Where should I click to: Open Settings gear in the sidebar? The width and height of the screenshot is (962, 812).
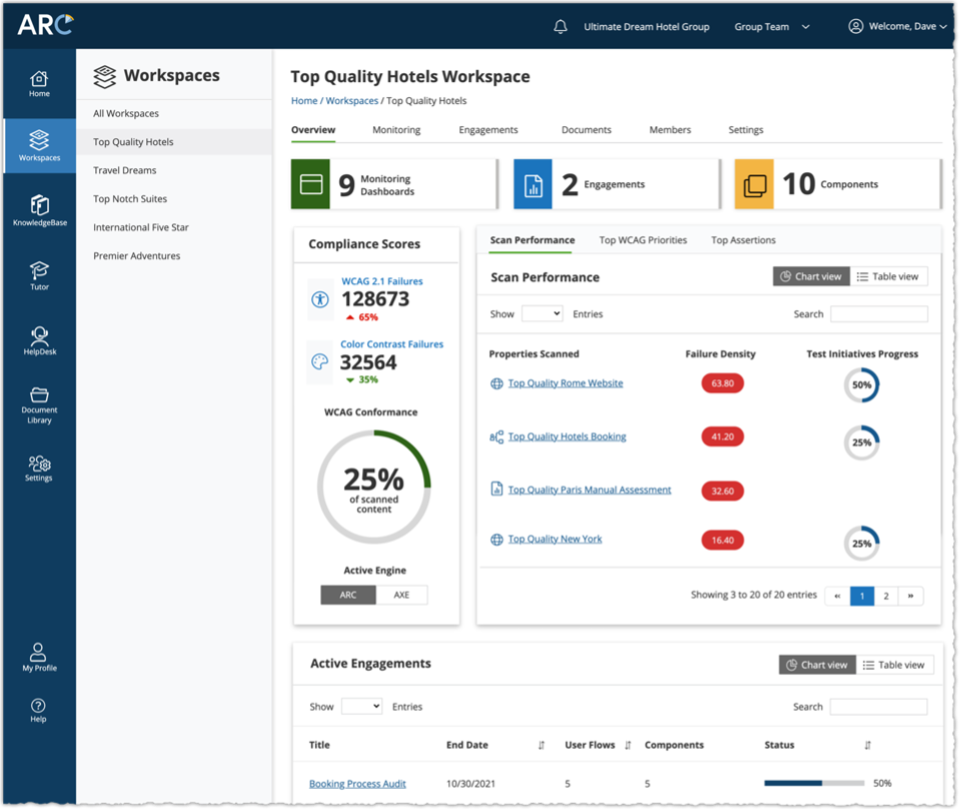click(x=39, y=468)
